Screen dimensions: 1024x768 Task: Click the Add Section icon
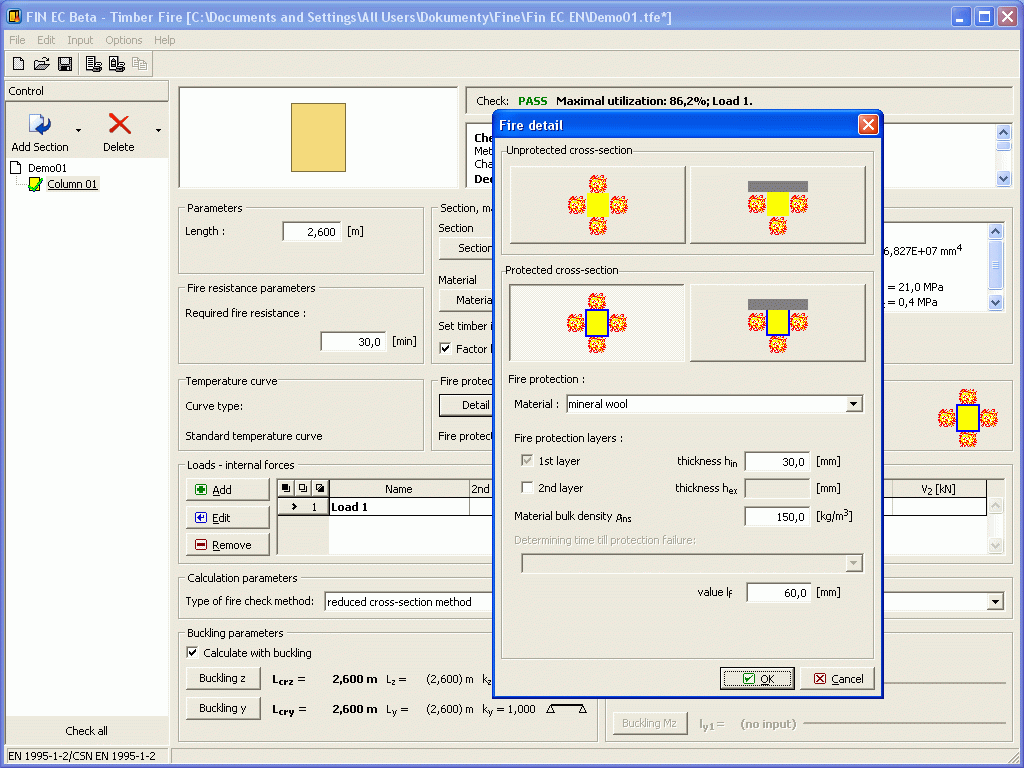click(x=40, y=125)
